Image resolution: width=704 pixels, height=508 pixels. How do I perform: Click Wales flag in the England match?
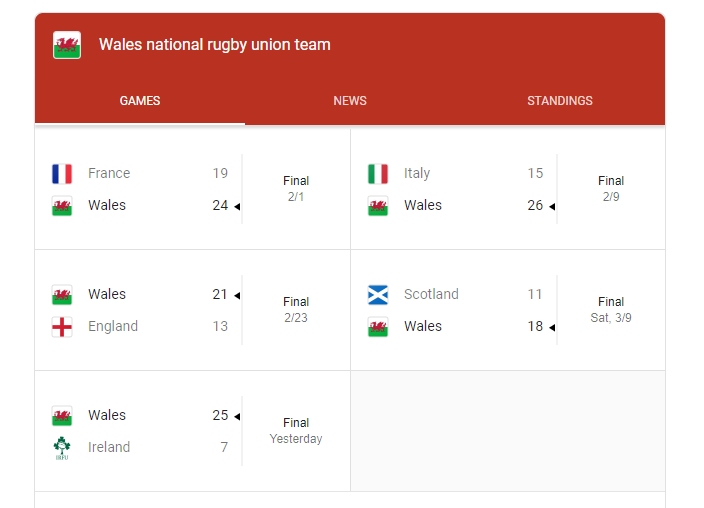(62, 294)
